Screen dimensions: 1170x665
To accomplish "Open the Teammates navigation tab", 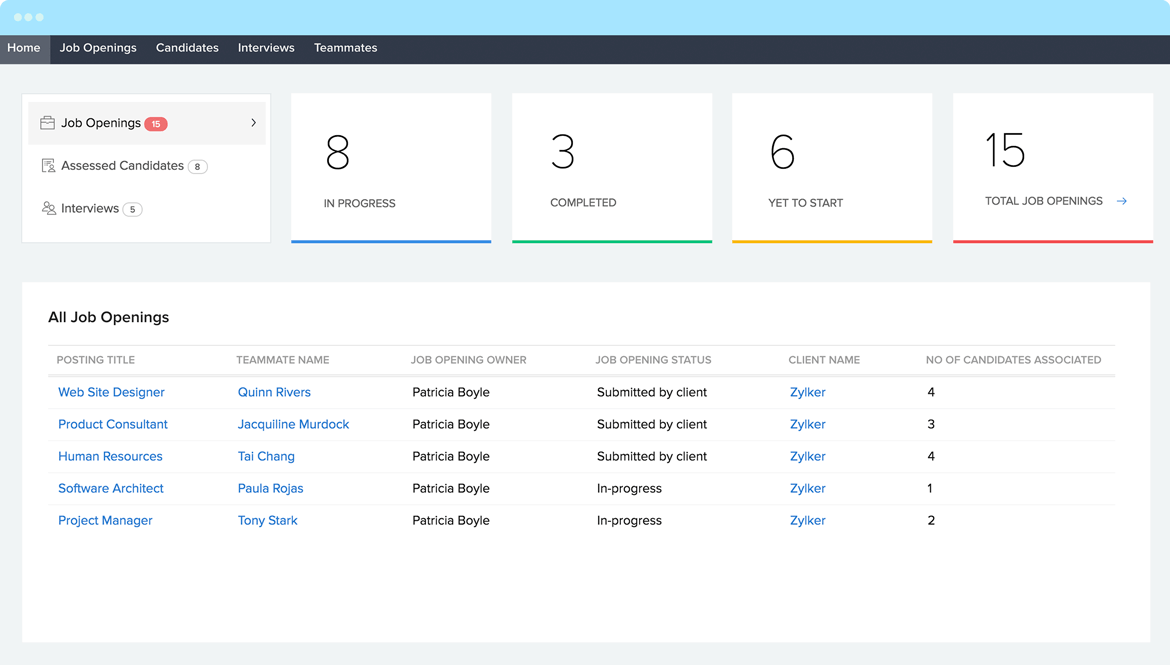I will pos(345,48).
